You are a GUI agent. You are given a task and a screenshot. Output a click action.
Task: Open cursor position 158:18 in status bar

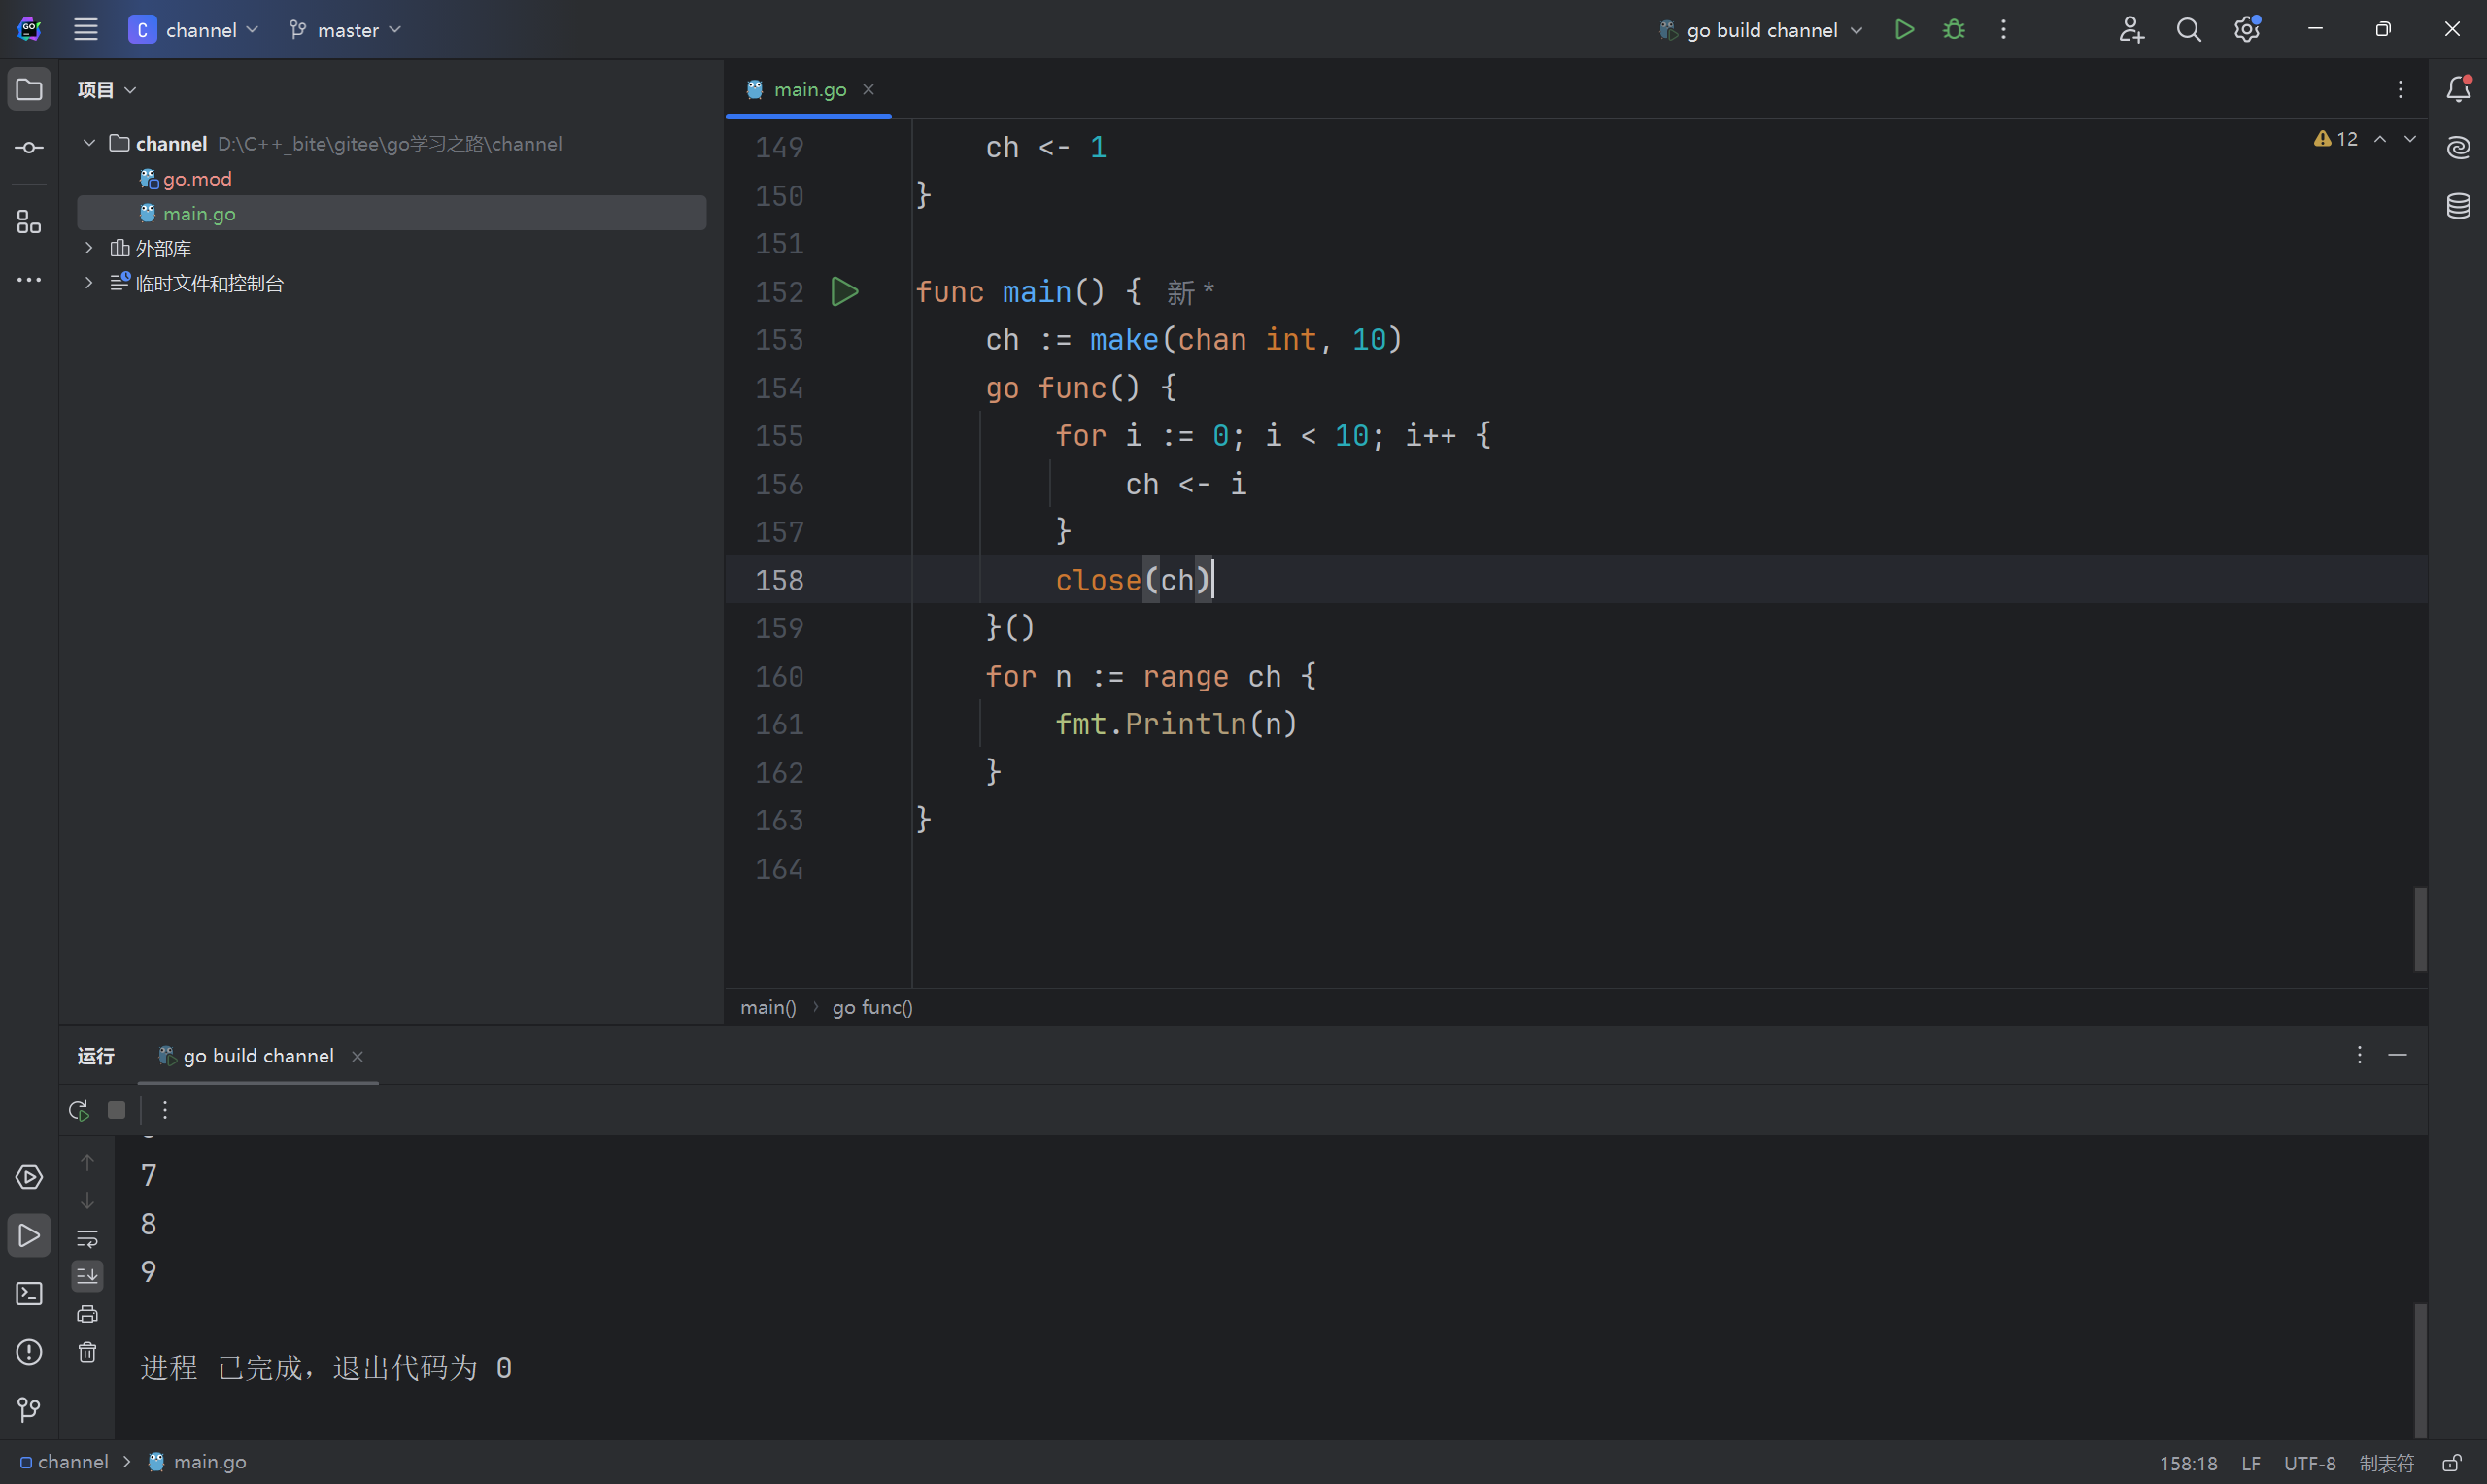2188,1463
